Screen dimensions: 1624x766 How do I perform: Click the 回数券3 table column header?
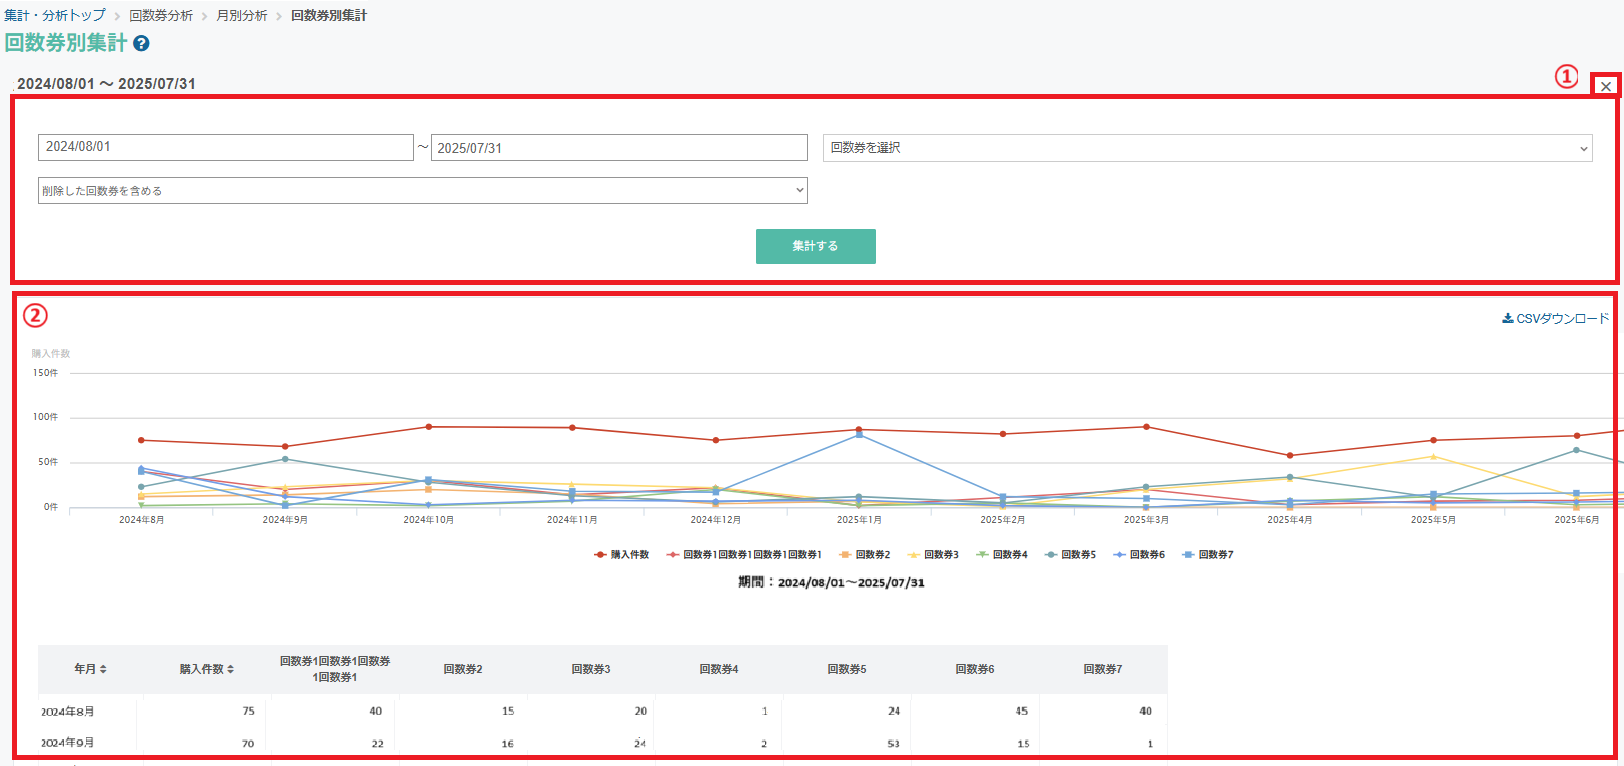[x=591, y=669]
